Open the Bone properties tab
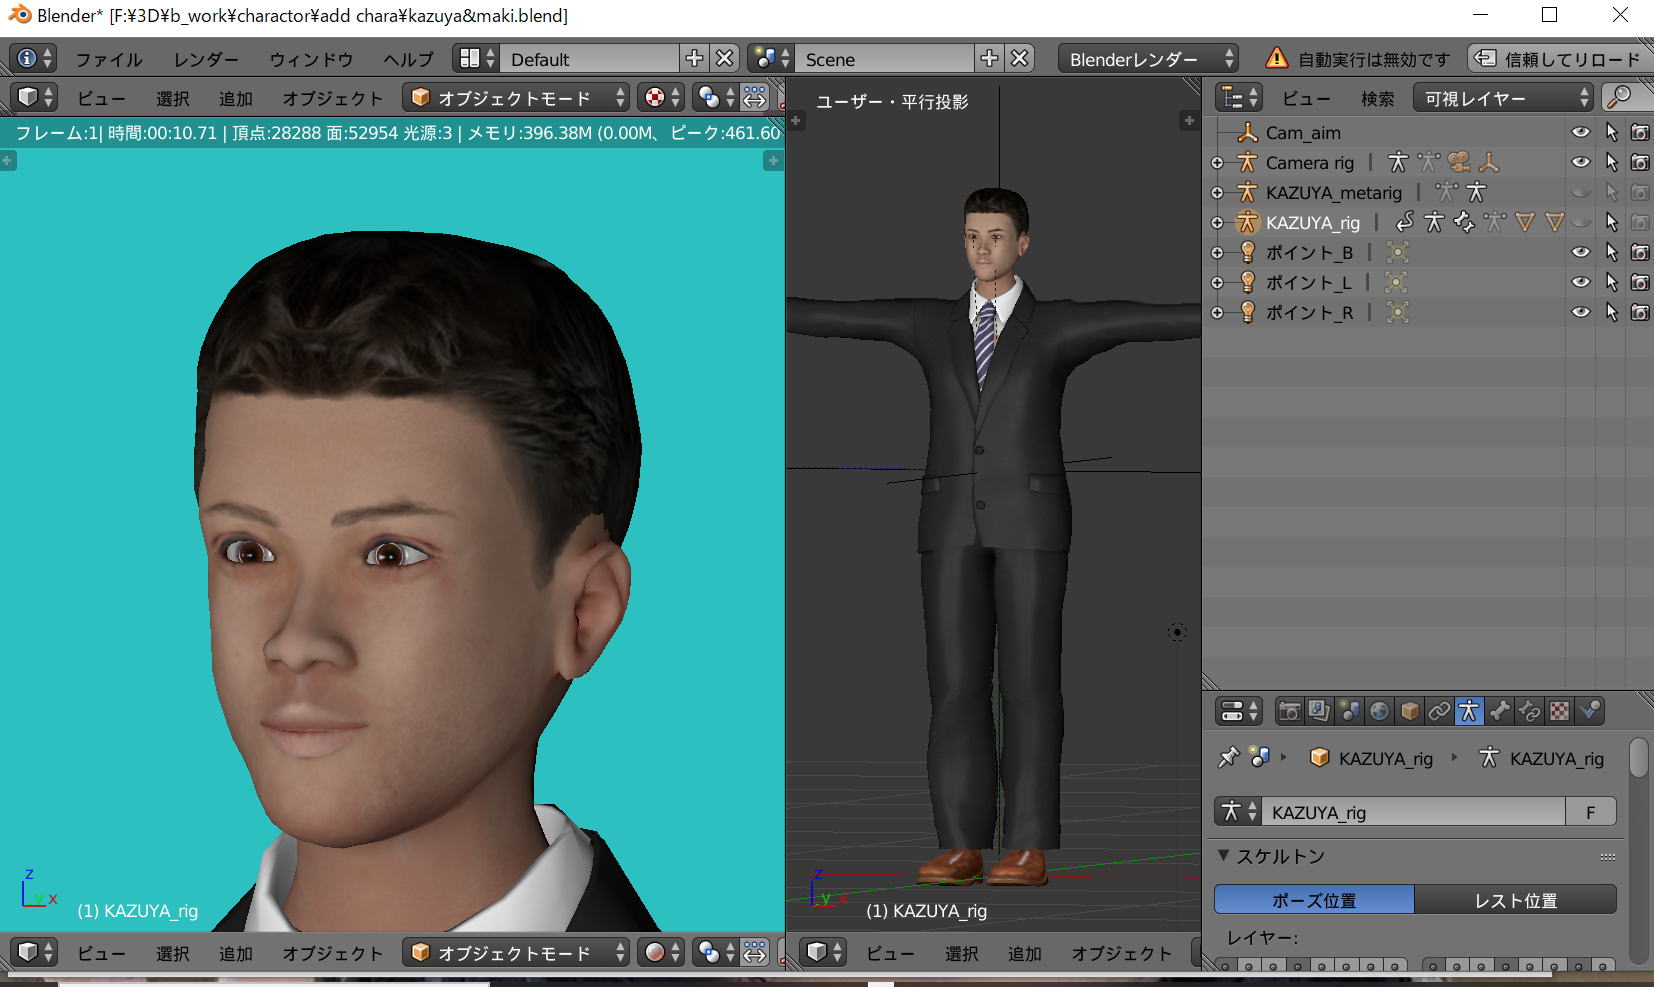Image resolution: width=1654 pixels, height=987 pixels. tap(1499, 711)
